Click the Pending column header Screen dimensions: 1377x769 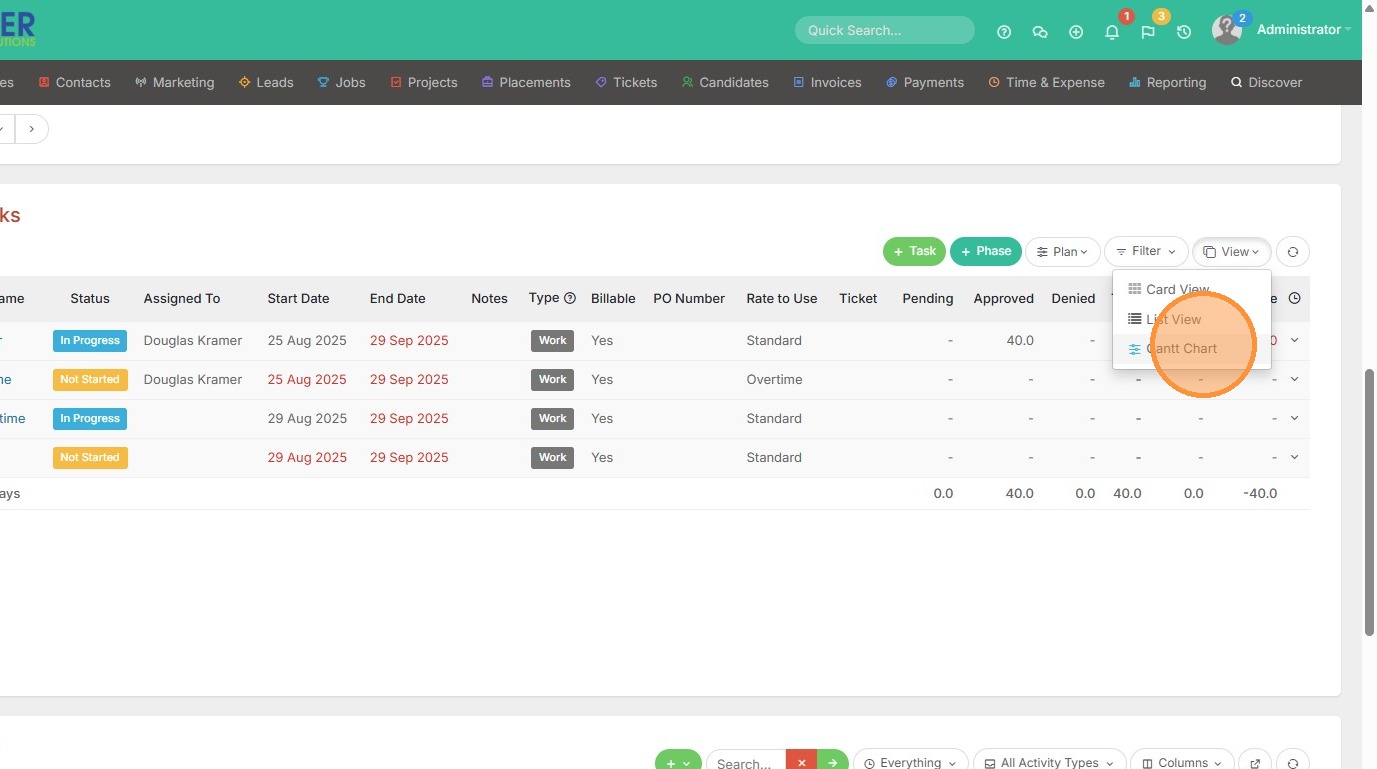click(x=927, y=298)
